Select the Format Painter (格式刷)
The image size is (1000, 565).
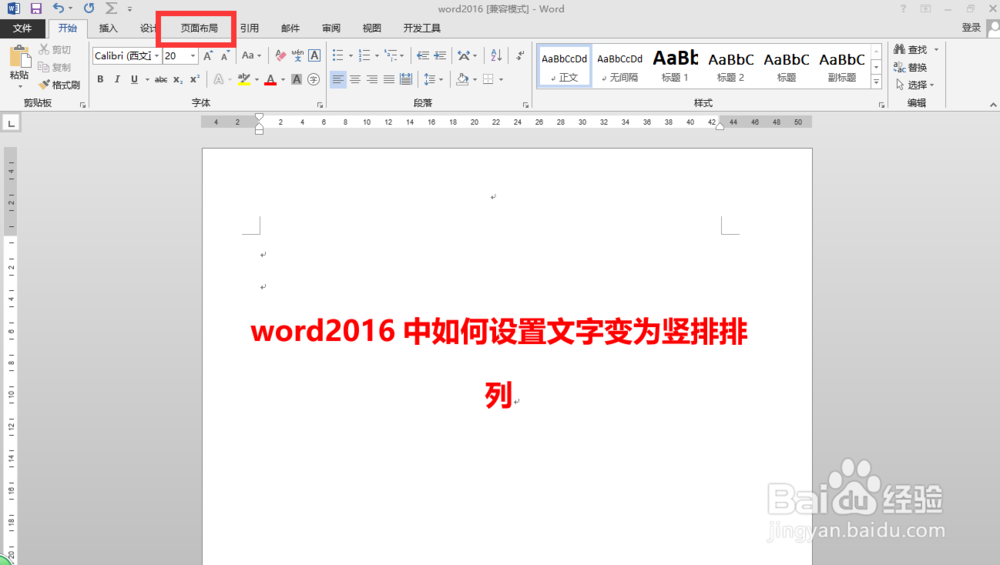point(59,85)
